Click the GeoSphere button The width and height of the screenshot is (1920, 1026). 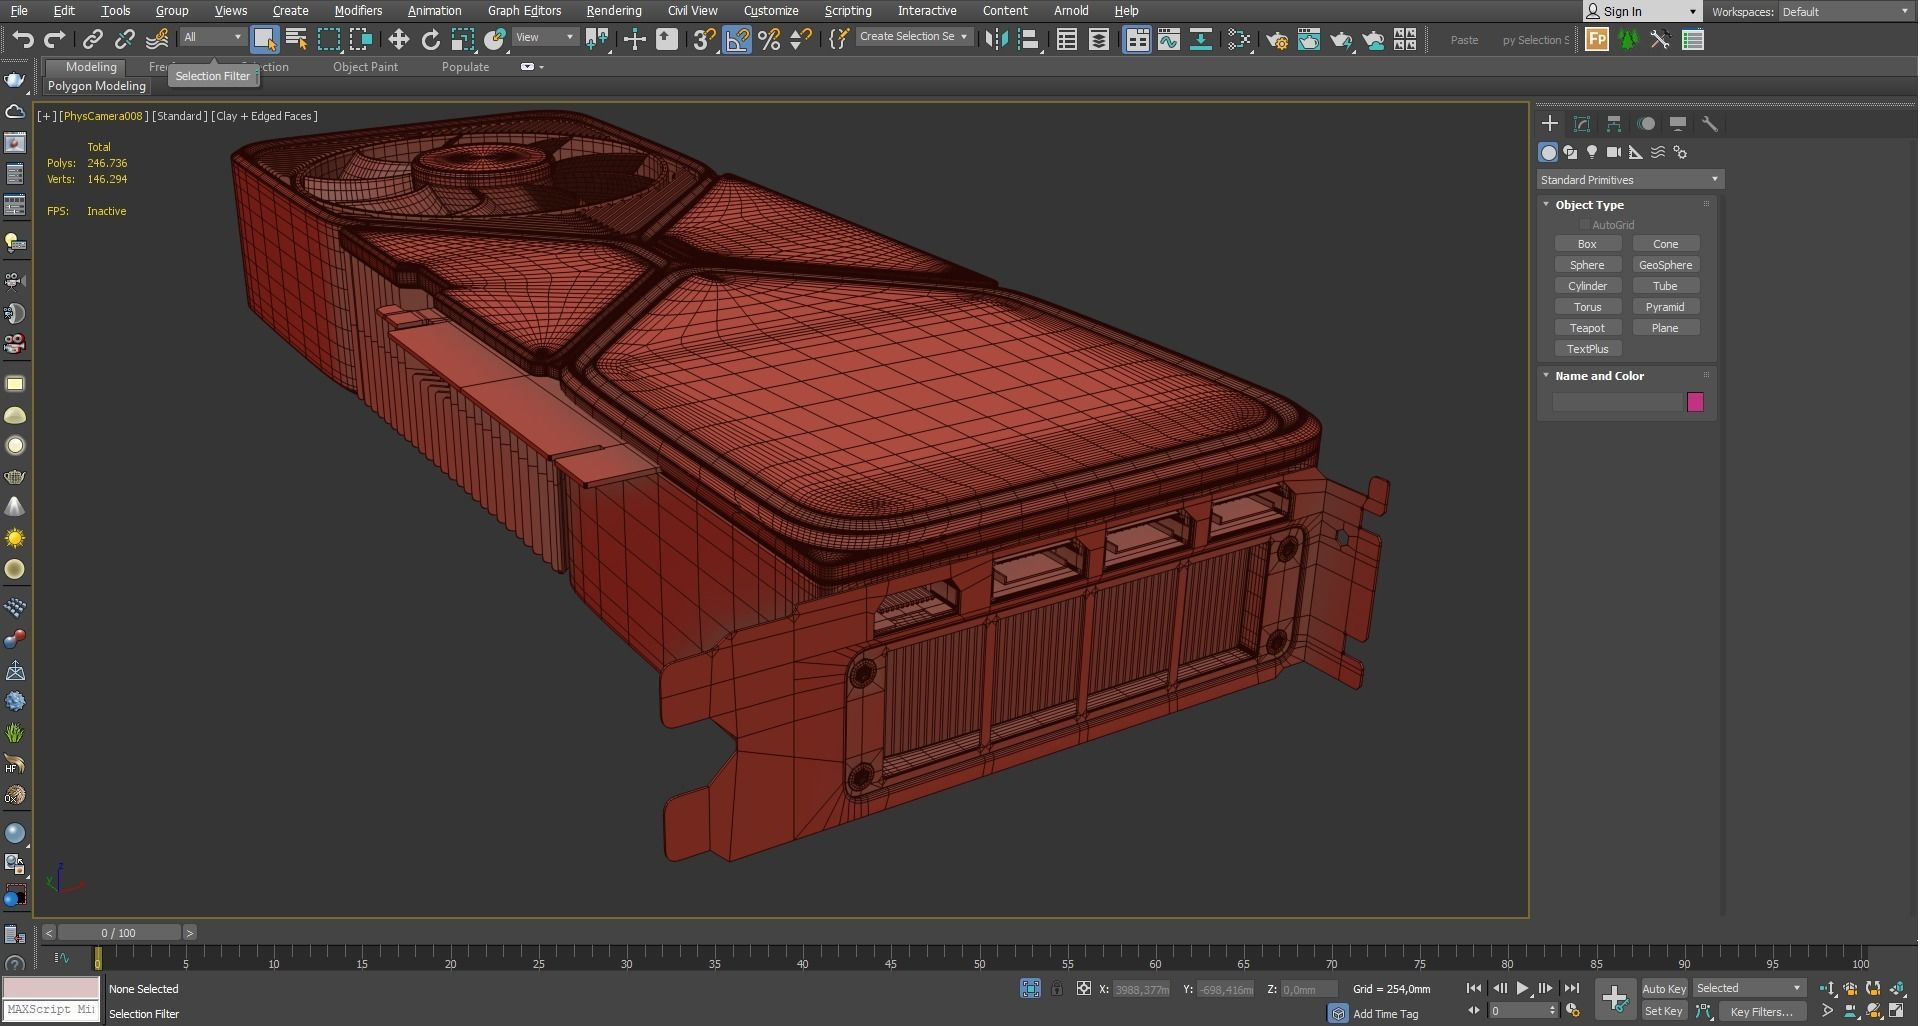click(x=1665, y=265)
